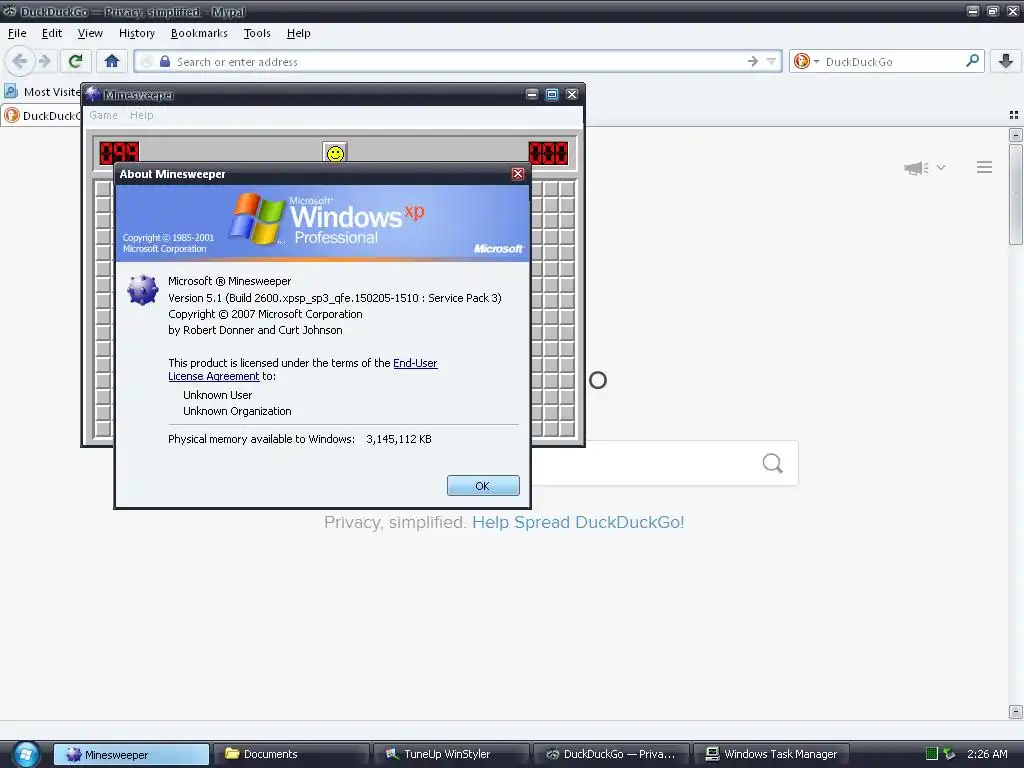Click the address bar text field
Viewport: 1024px width, 768px height.
tap(457, 61)
